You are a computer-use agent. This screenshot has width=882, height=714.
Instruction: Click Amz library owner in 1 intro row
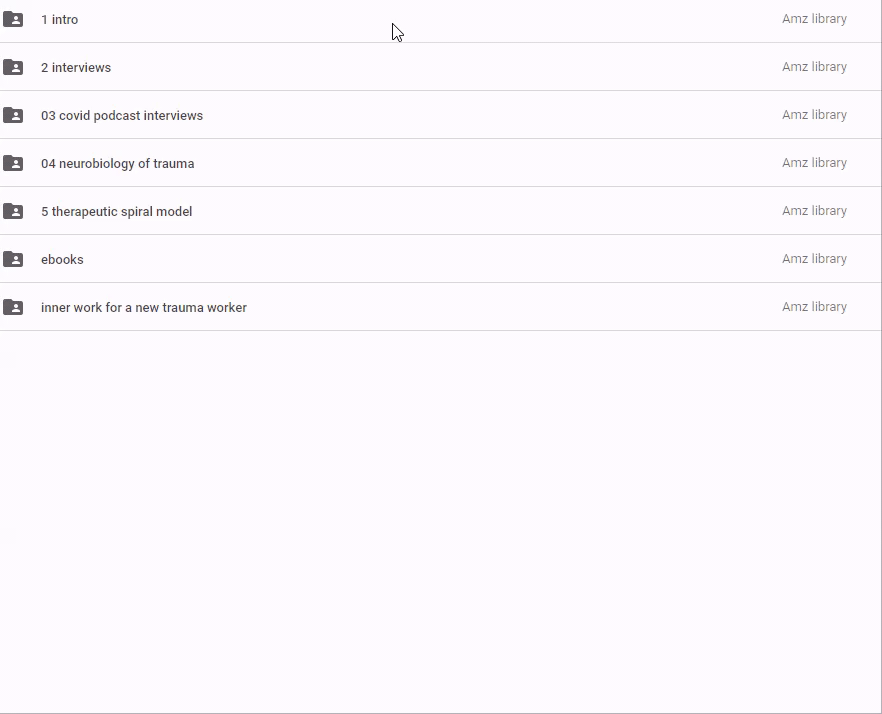pos(814,19)
